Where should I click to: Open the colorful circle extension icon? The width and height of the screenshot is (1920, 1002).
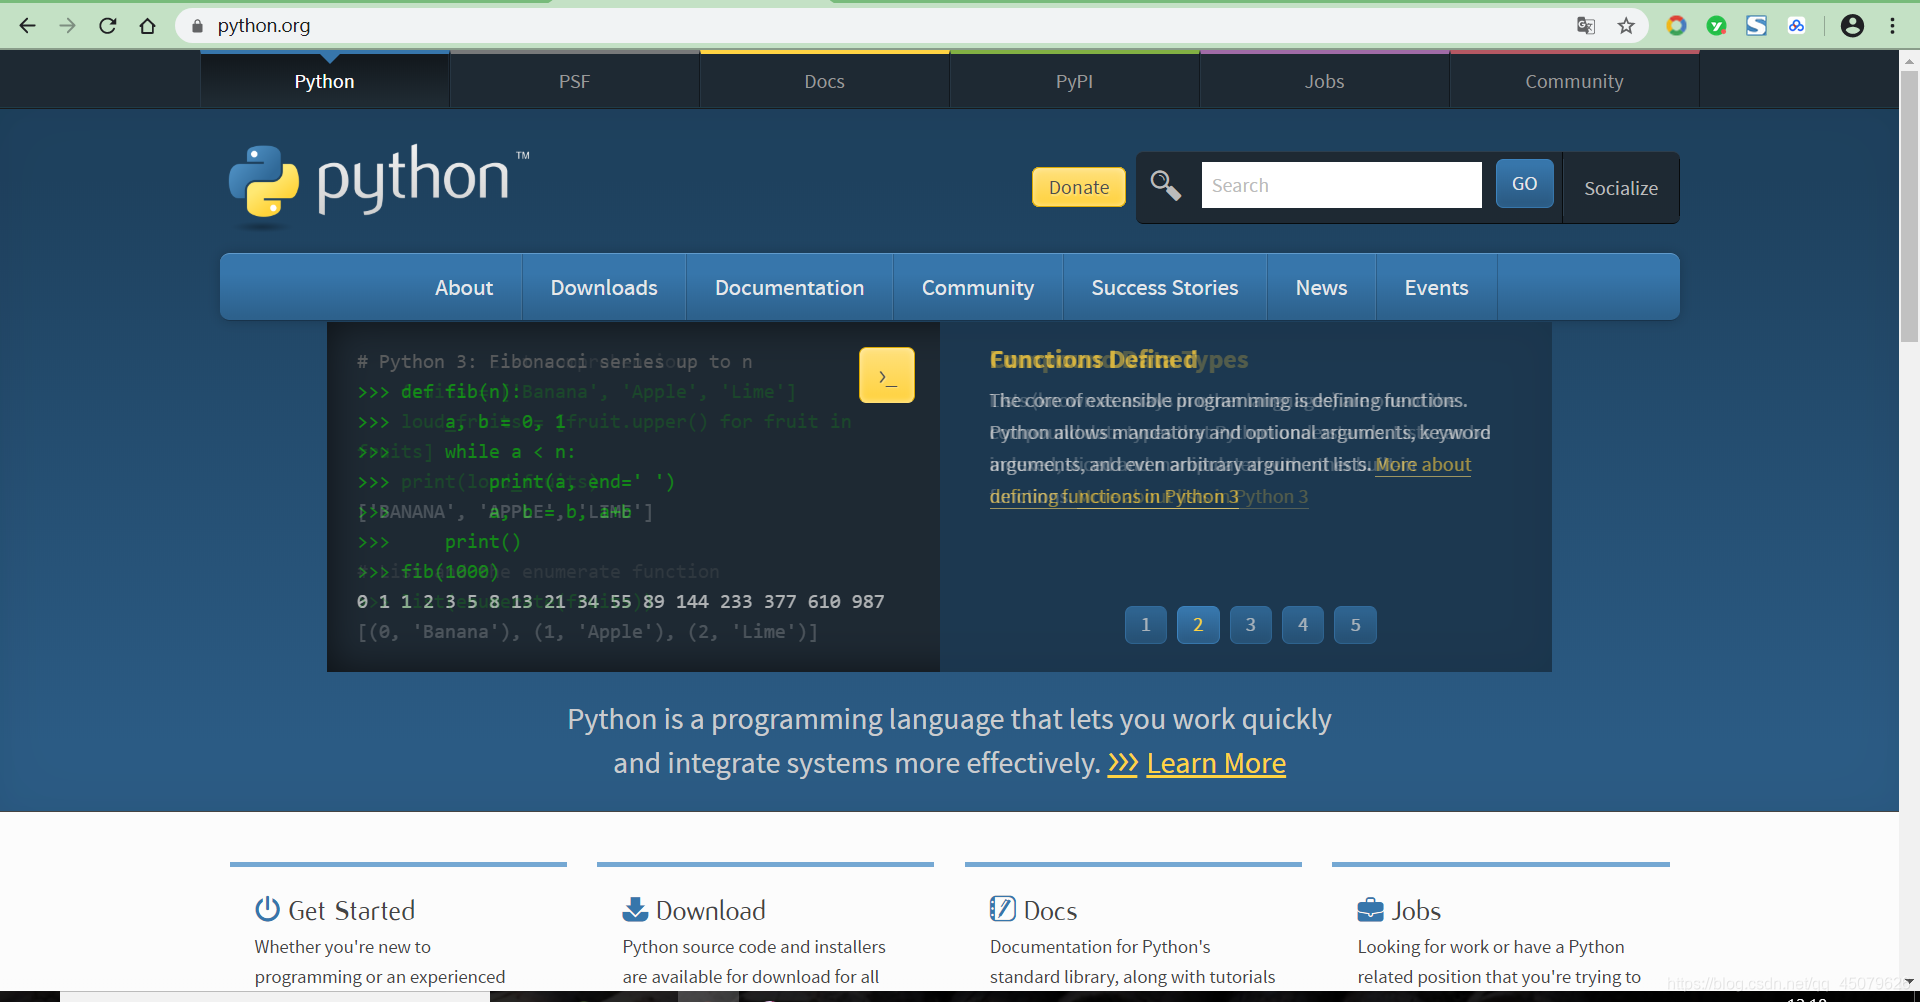[x=1676, y=26]
